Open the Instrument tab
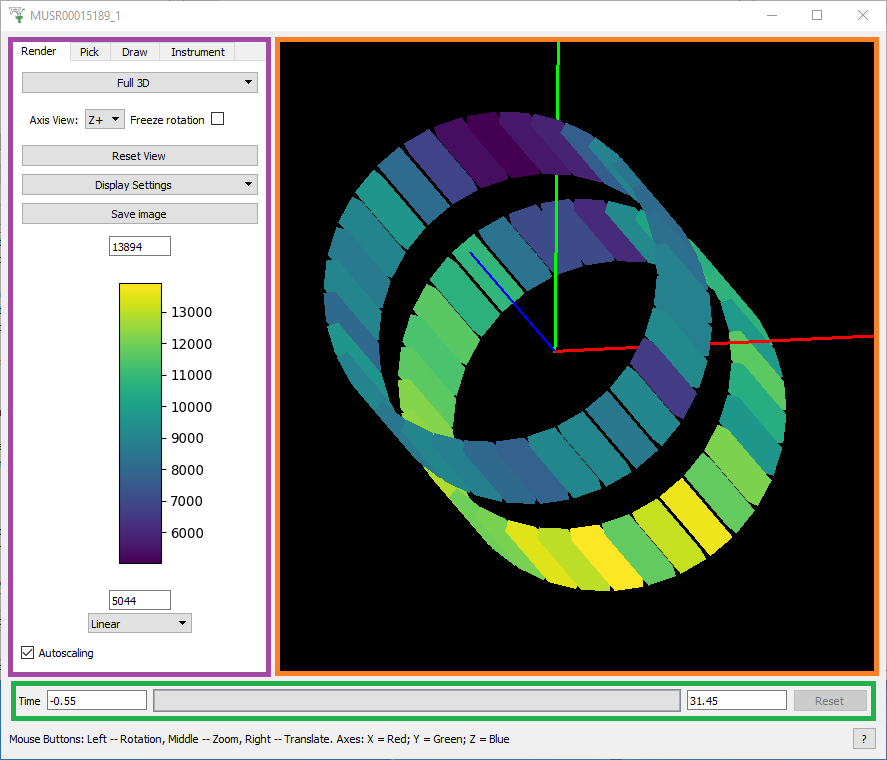 pyautogui.click(x=197, y=52)
